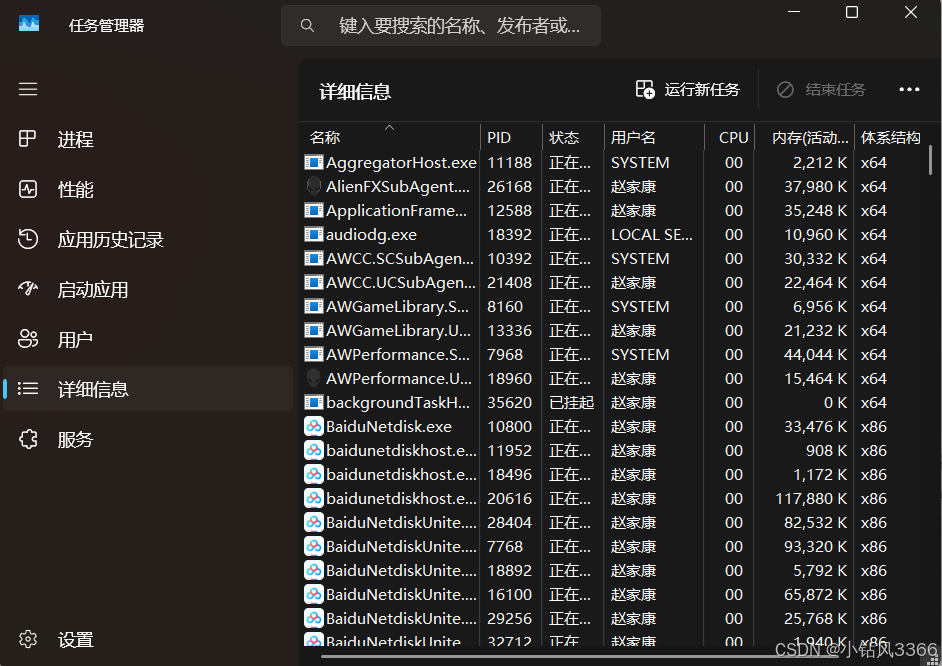Maximize the Task Manager window
The height and width of the screenshot is (666, 942).
[x=852, y=12]
